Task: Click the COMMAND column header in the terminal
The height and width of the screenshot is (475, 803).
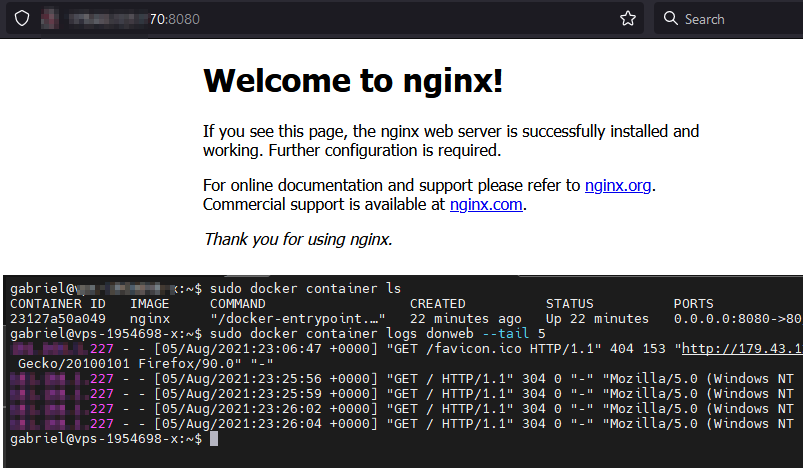Action: pos(238,304)
